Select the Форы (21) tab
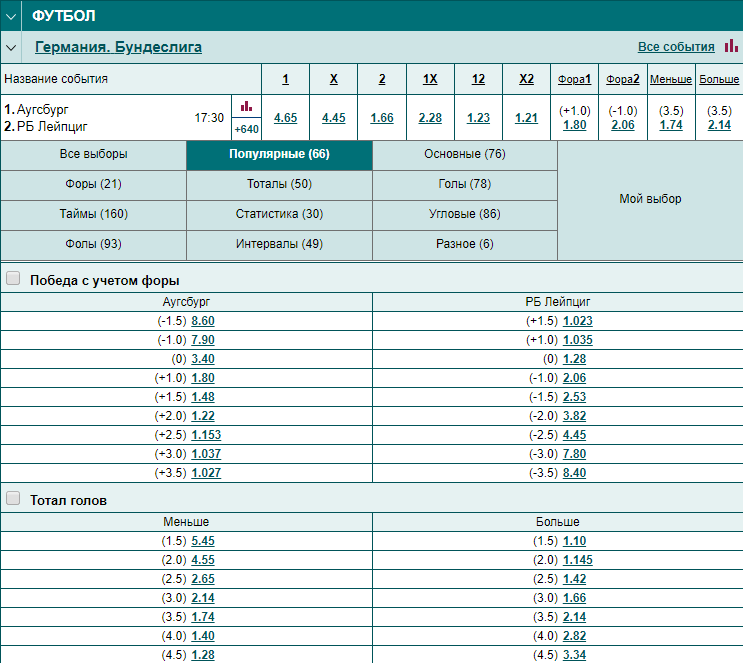Image resolution: width=743 pixels, height=663 pixels. 93,184
